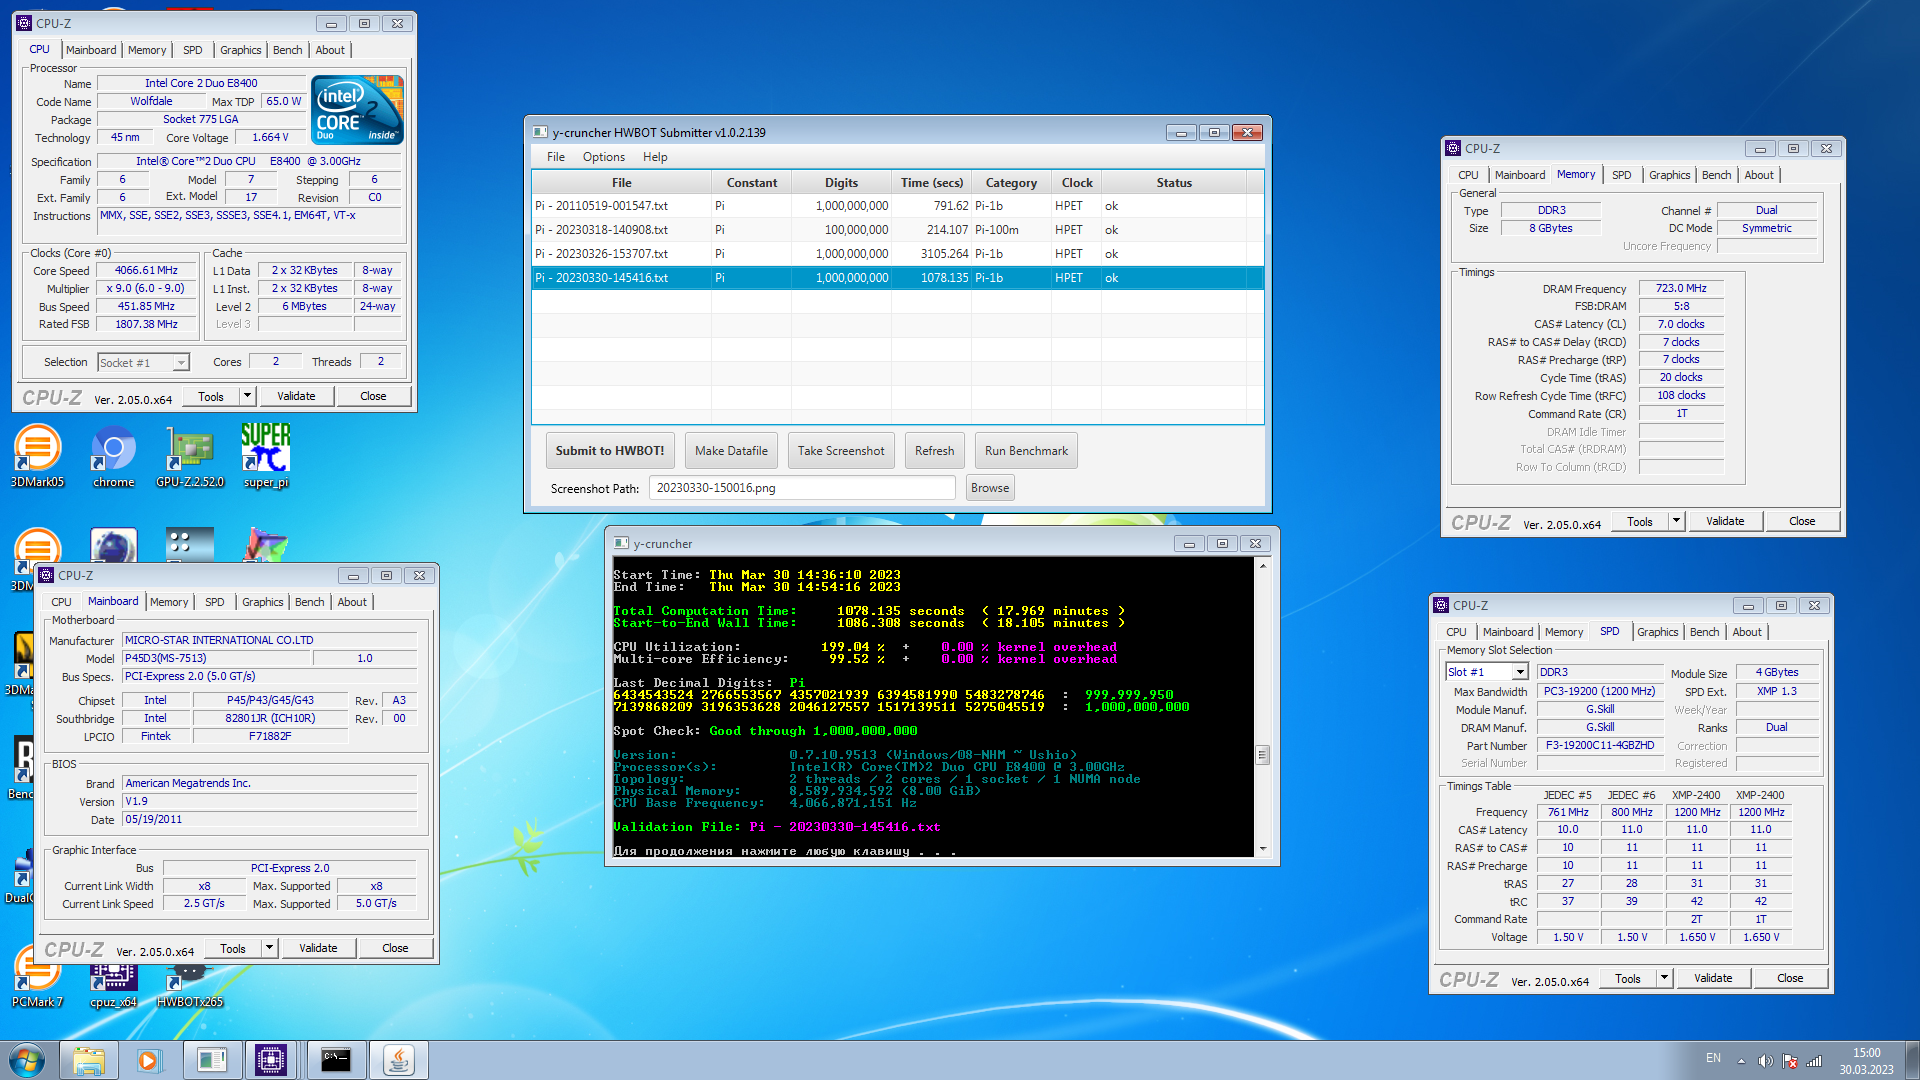Click the Action Center flag tray icon

(1790, 1061)
